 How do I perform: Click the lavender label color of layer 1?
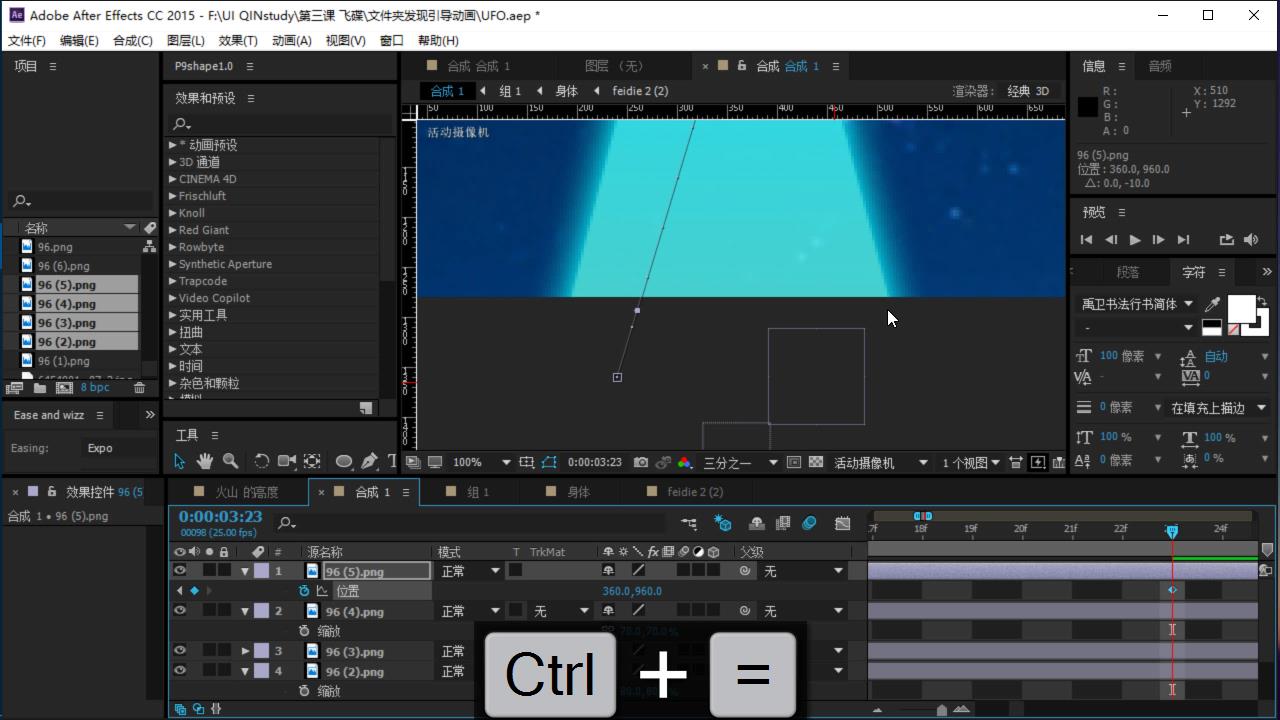261,571
